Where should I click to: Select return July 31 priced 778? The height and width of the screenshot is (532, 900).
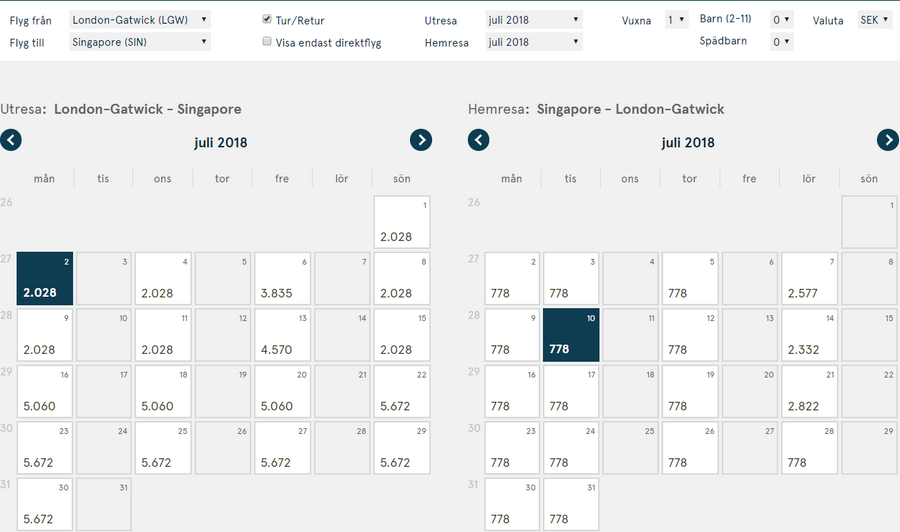571,504
